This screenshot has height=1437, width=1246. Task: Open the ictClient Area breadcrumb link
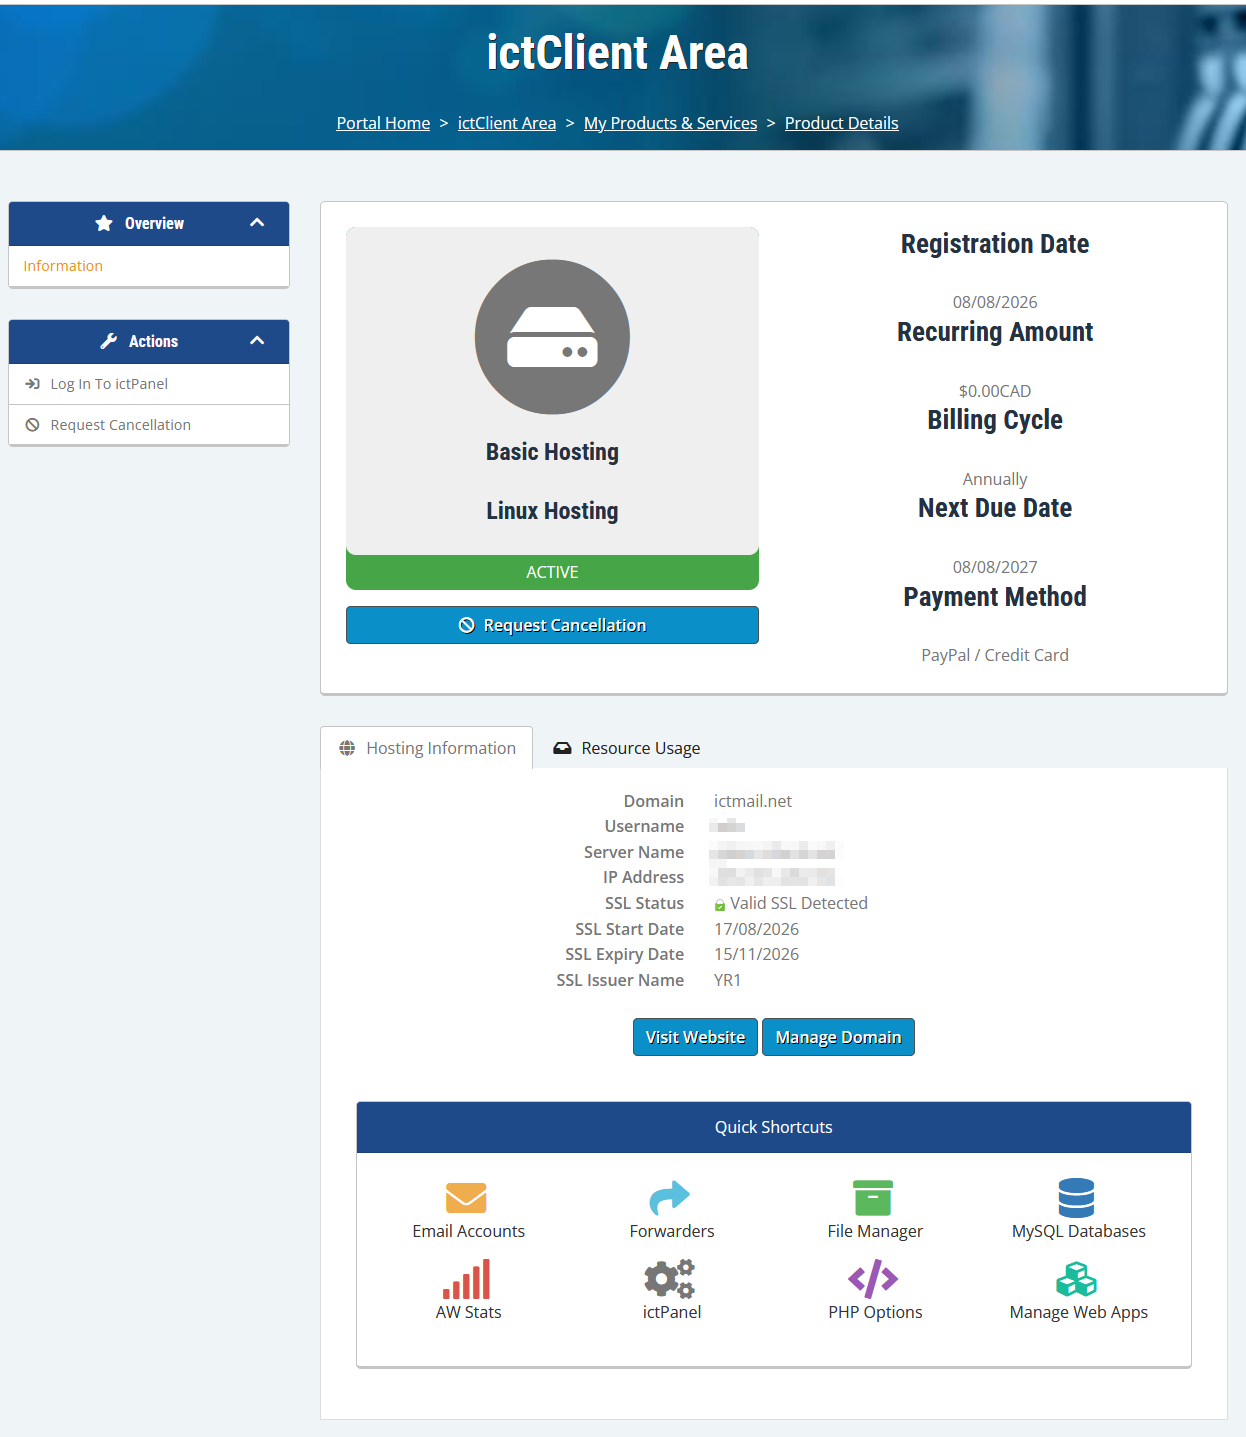click(507, 123)
